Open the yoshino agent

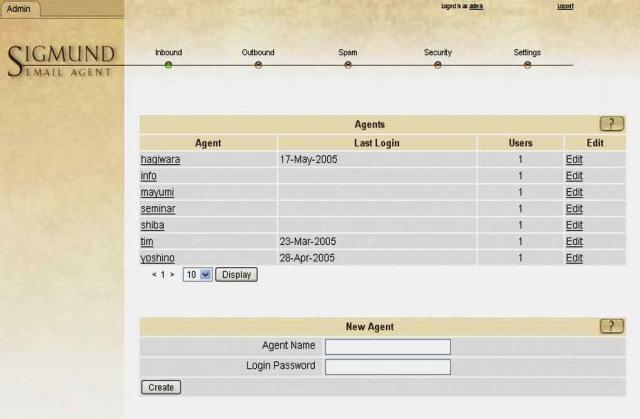pyautogui.click(x=157, y=258)
